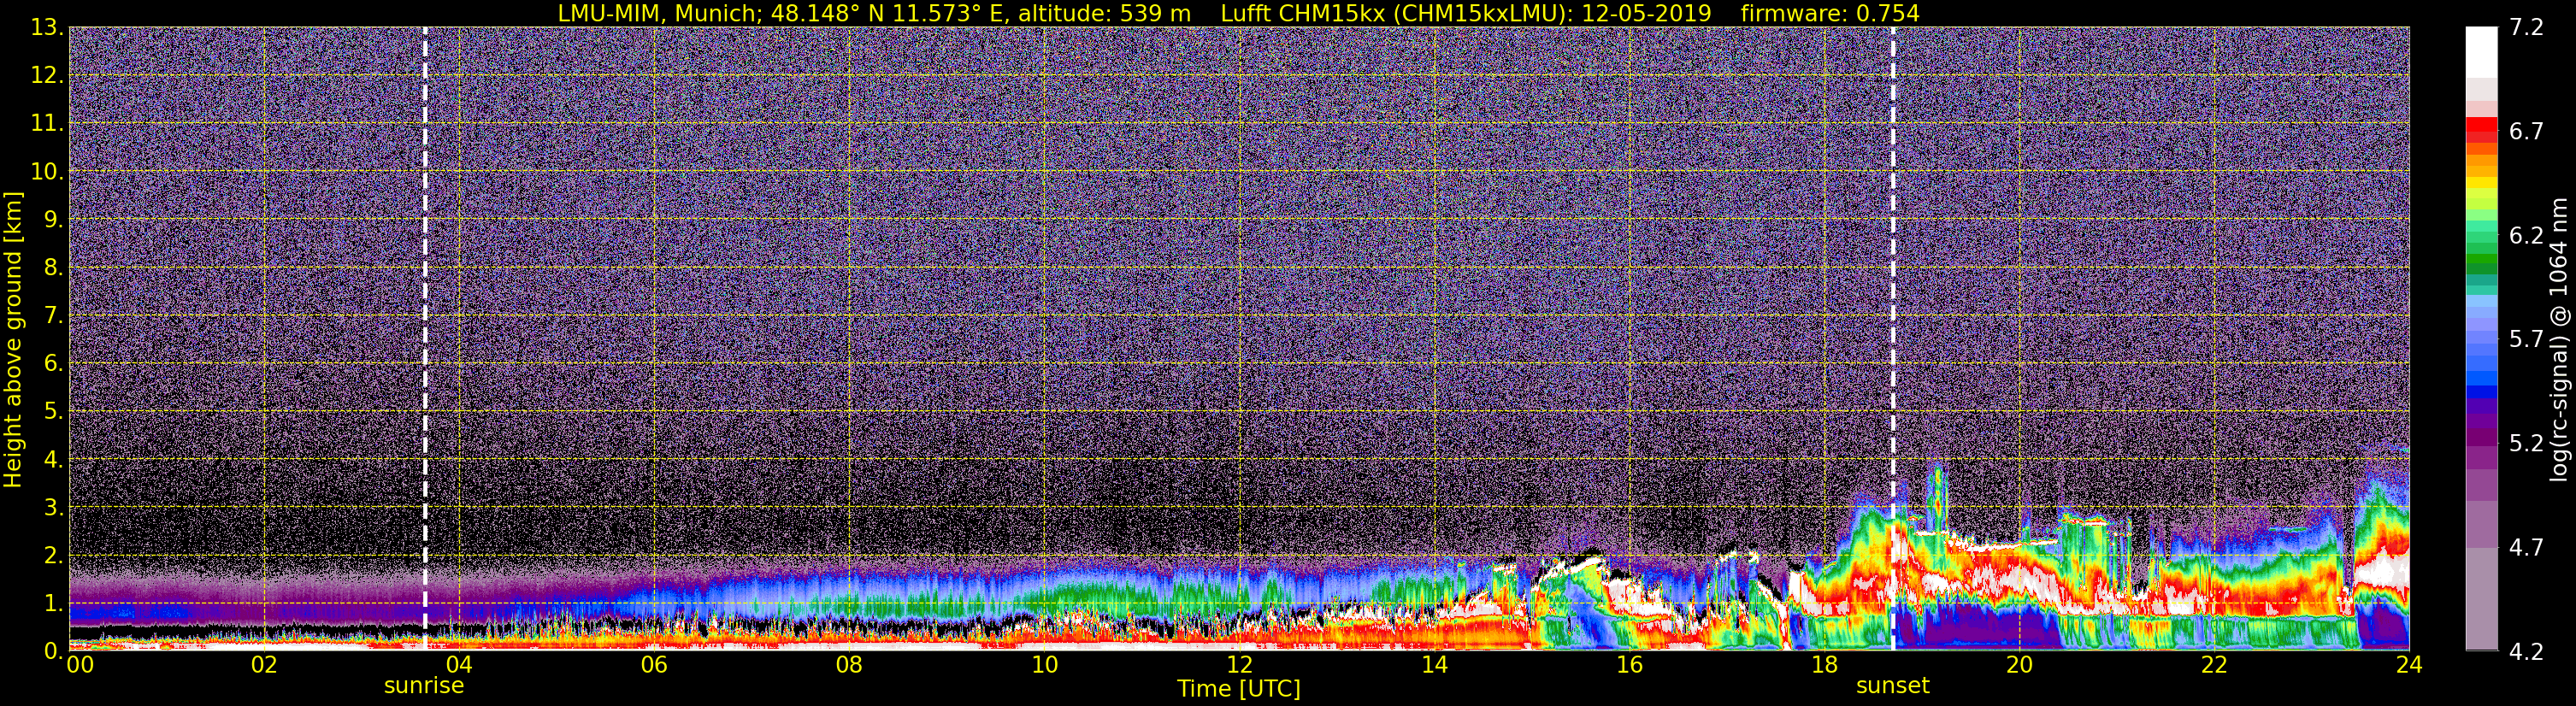
Task: Click the time axis tick label '02'
Action: coord(264,665)
